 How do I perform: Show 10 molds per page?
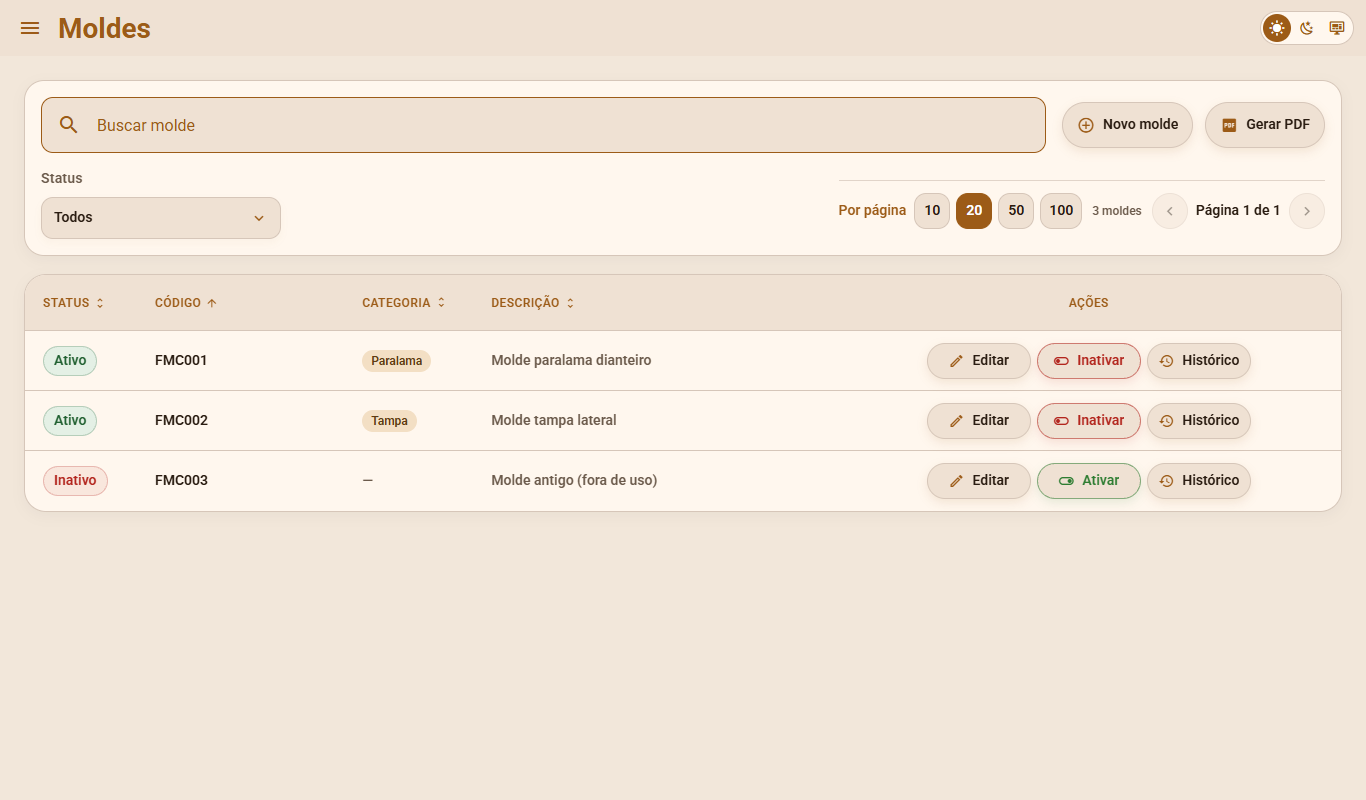click(x=932, y=211)
